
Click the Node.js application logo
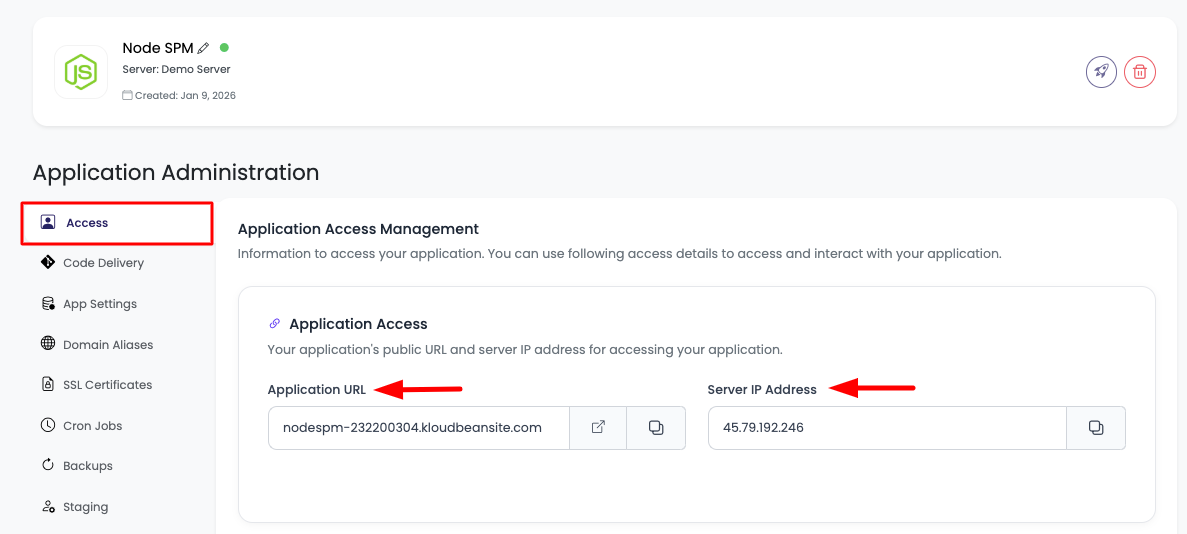coord(80,71)
